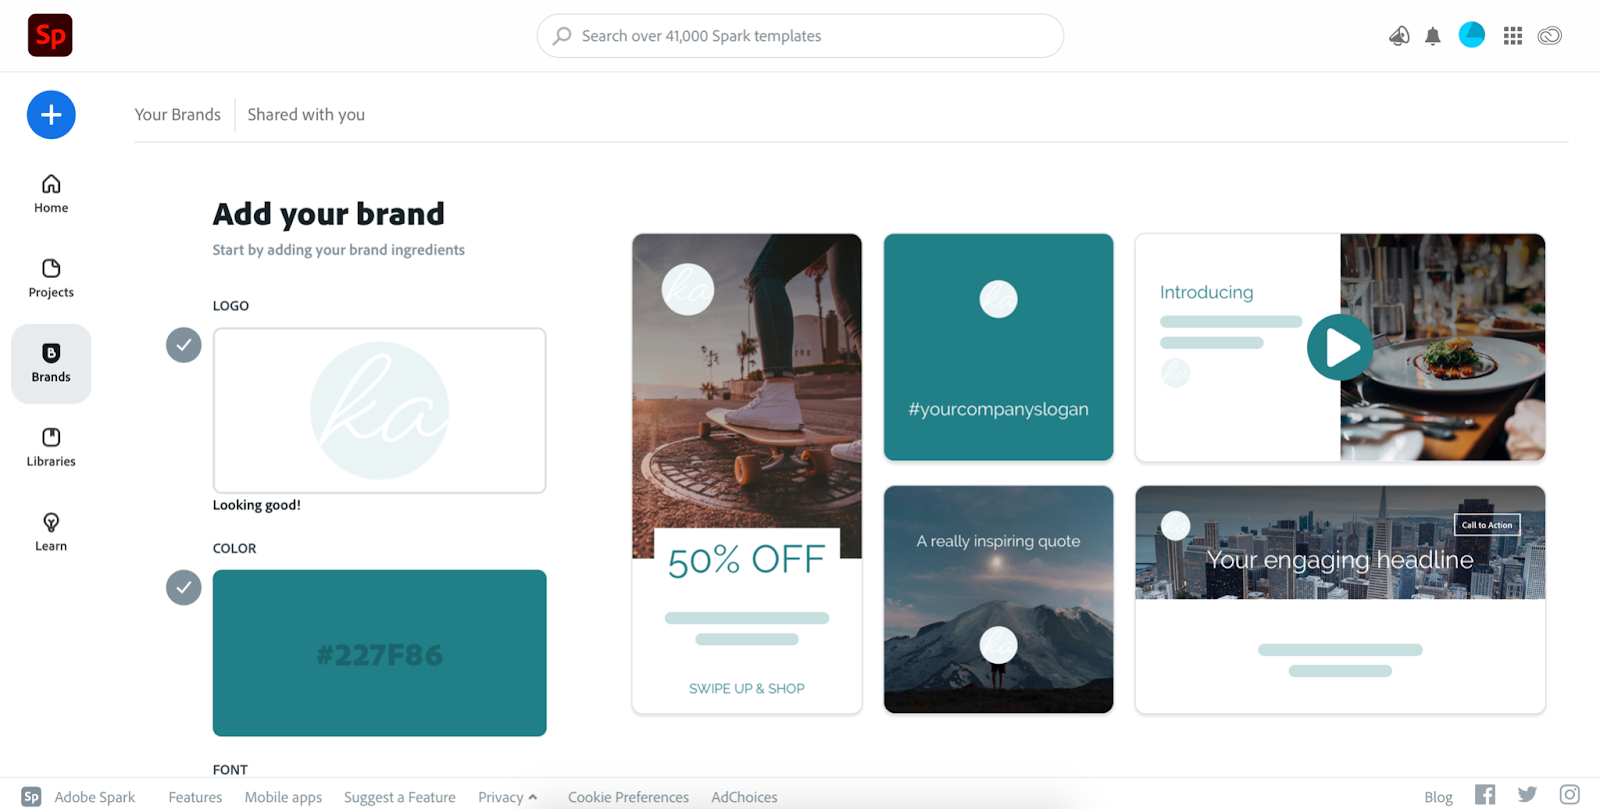This screenshot has width=1600, height=809.
Task: Click the Spark templates search field
Action: [x=800, y=36]
